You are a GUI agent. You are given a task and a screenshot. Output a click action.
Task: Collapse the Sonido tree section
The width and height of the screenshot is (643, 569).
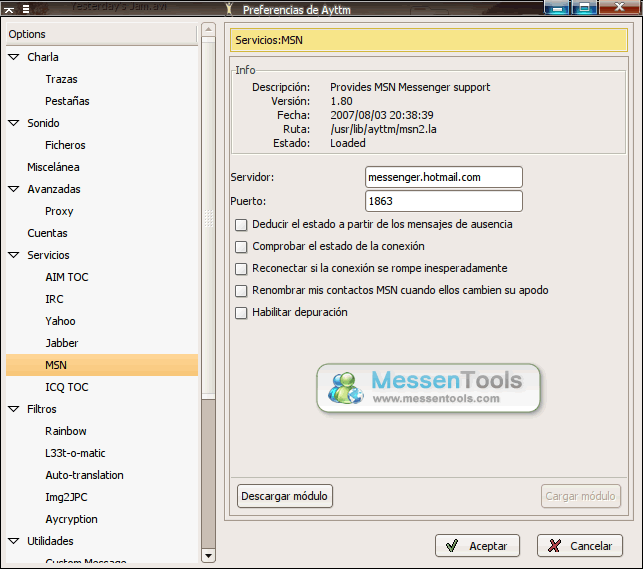point(14,123)
